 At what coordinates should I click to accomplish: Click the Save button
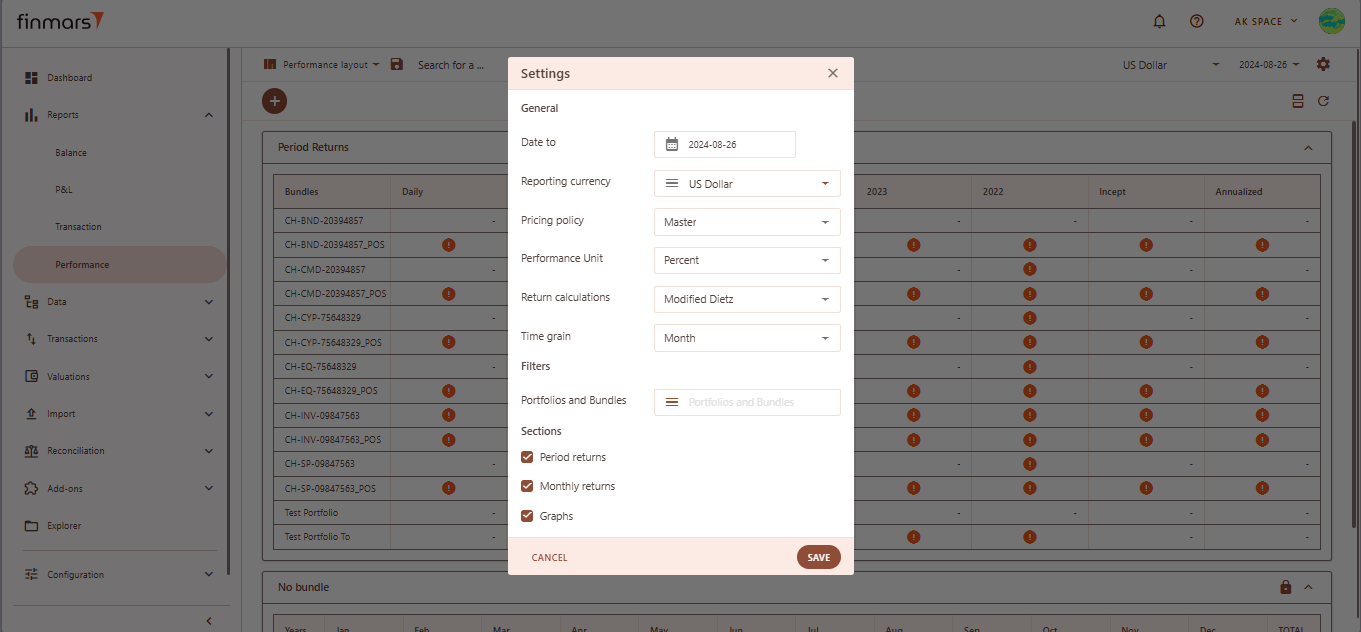[818, 558]
